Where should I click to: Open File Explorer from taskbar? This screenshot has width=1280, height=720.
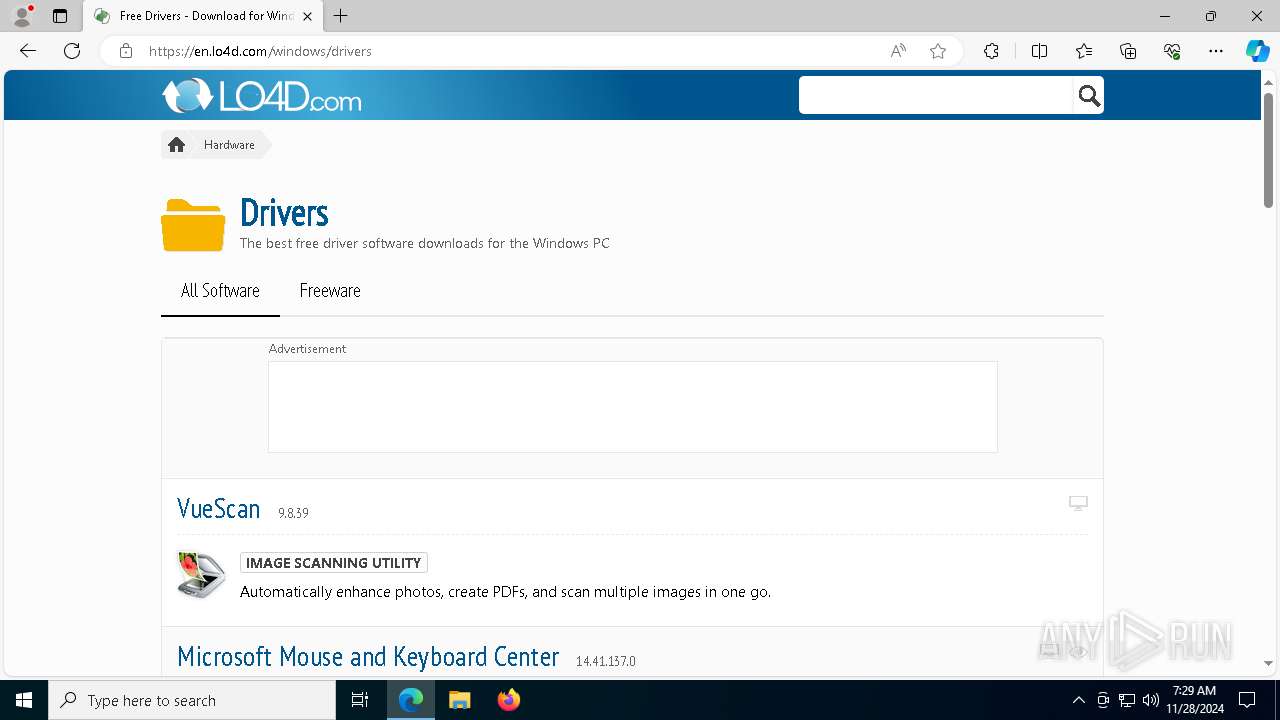click(459, 700)
